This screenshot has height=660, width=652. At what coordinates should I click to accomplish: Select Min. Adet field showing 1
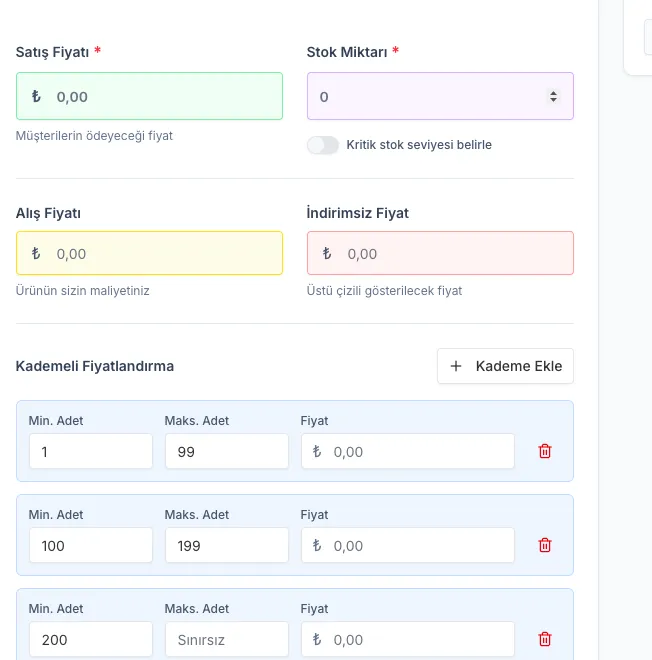coord(90,452)
